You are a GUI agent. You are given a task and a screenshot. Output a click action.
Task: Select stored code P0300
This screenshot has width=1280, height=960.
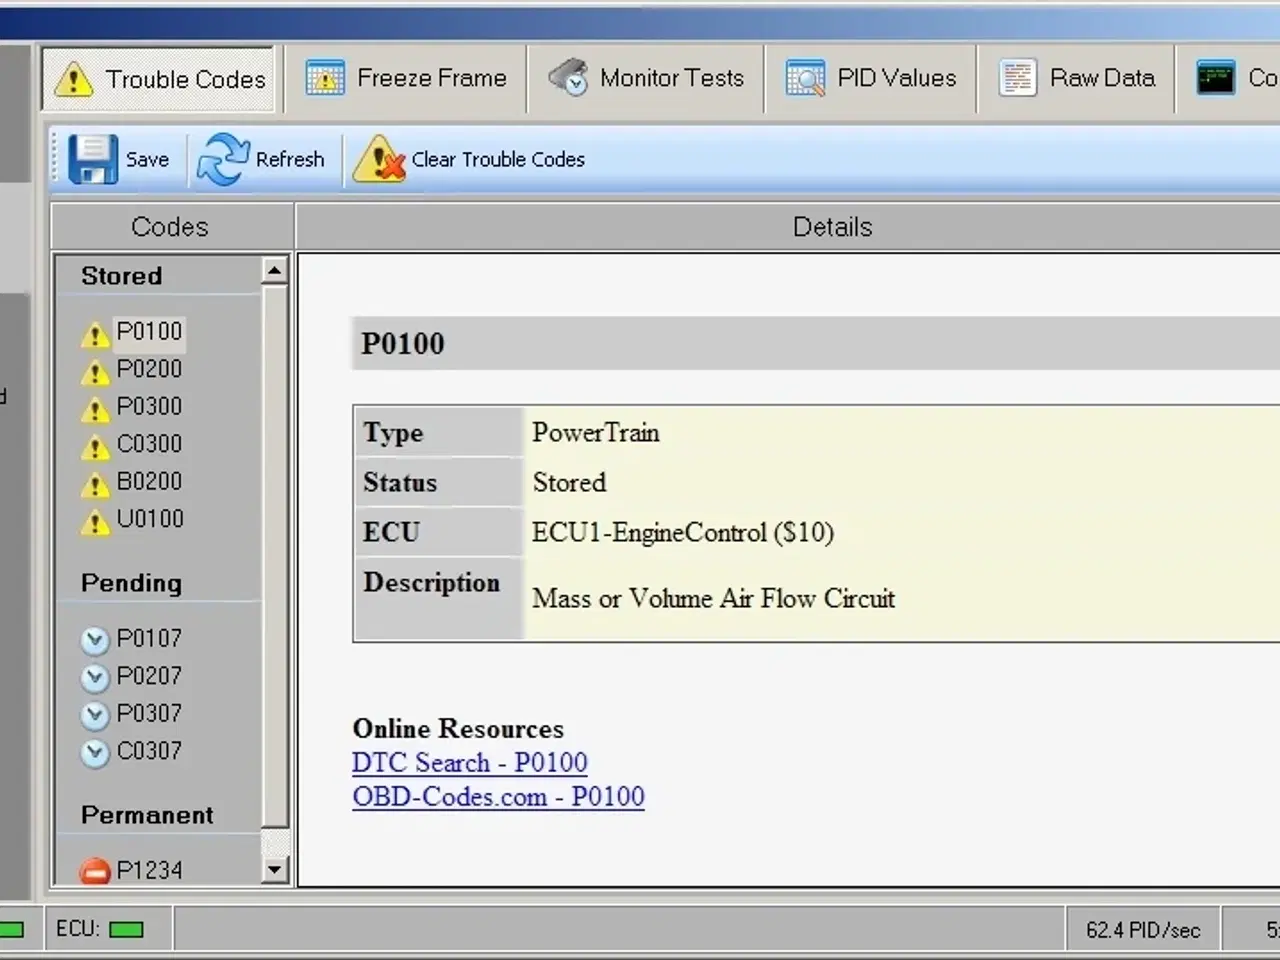(149, 406)
